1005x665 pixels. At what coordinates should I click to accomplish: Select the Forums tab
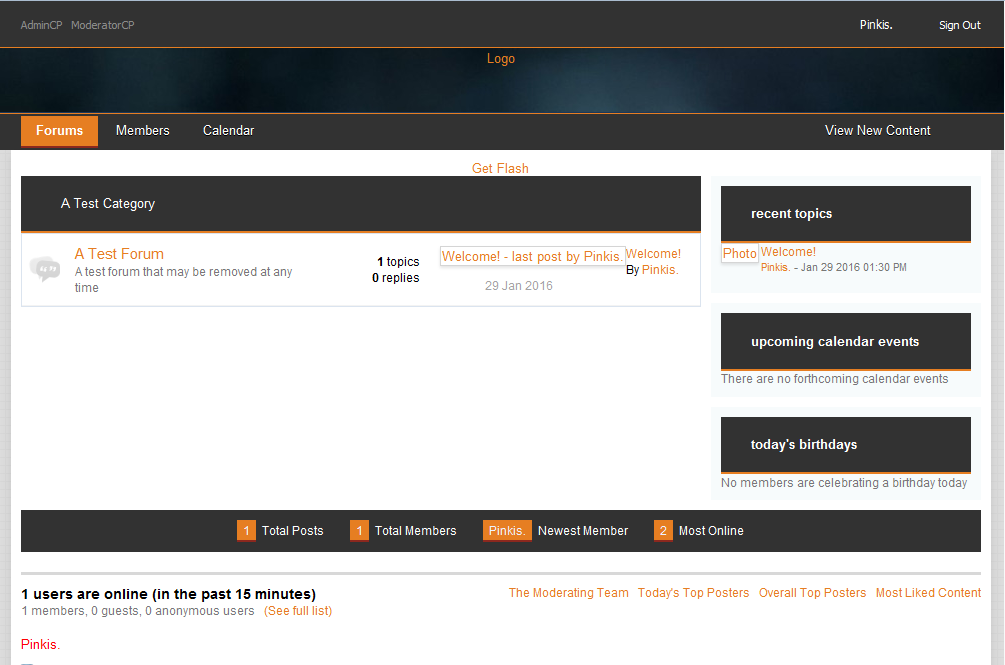(x=60, y=131)
